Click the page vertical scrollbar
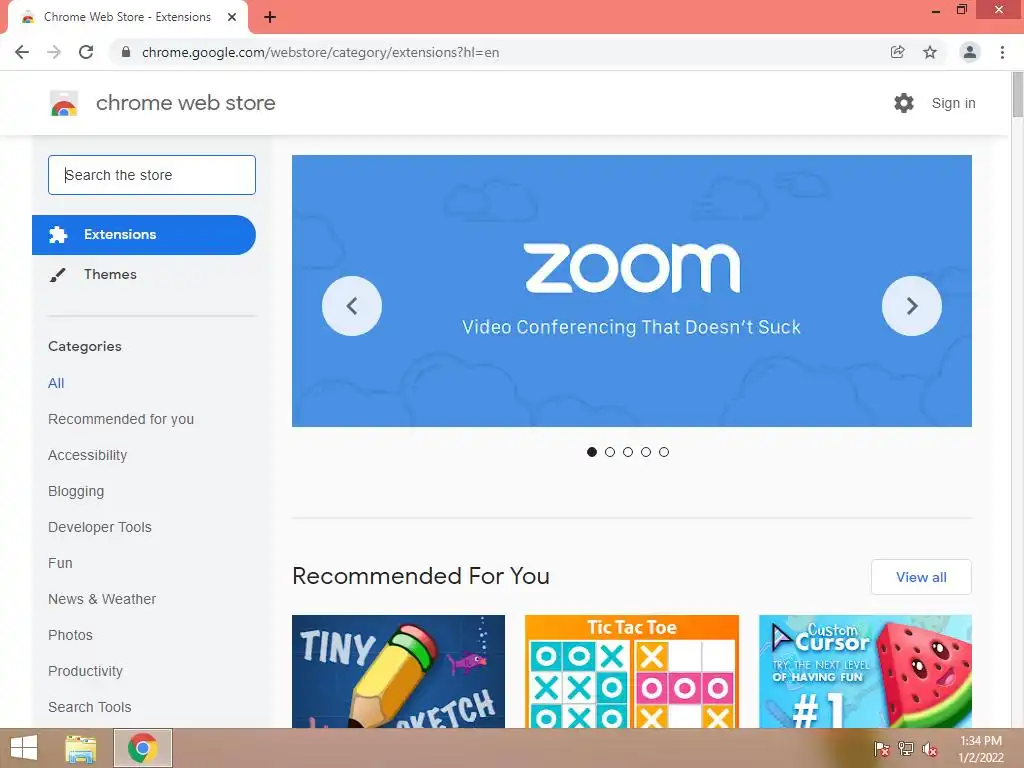Image resolution: width=1024 pixels, height=768 pixels. tap(1017, 95)
